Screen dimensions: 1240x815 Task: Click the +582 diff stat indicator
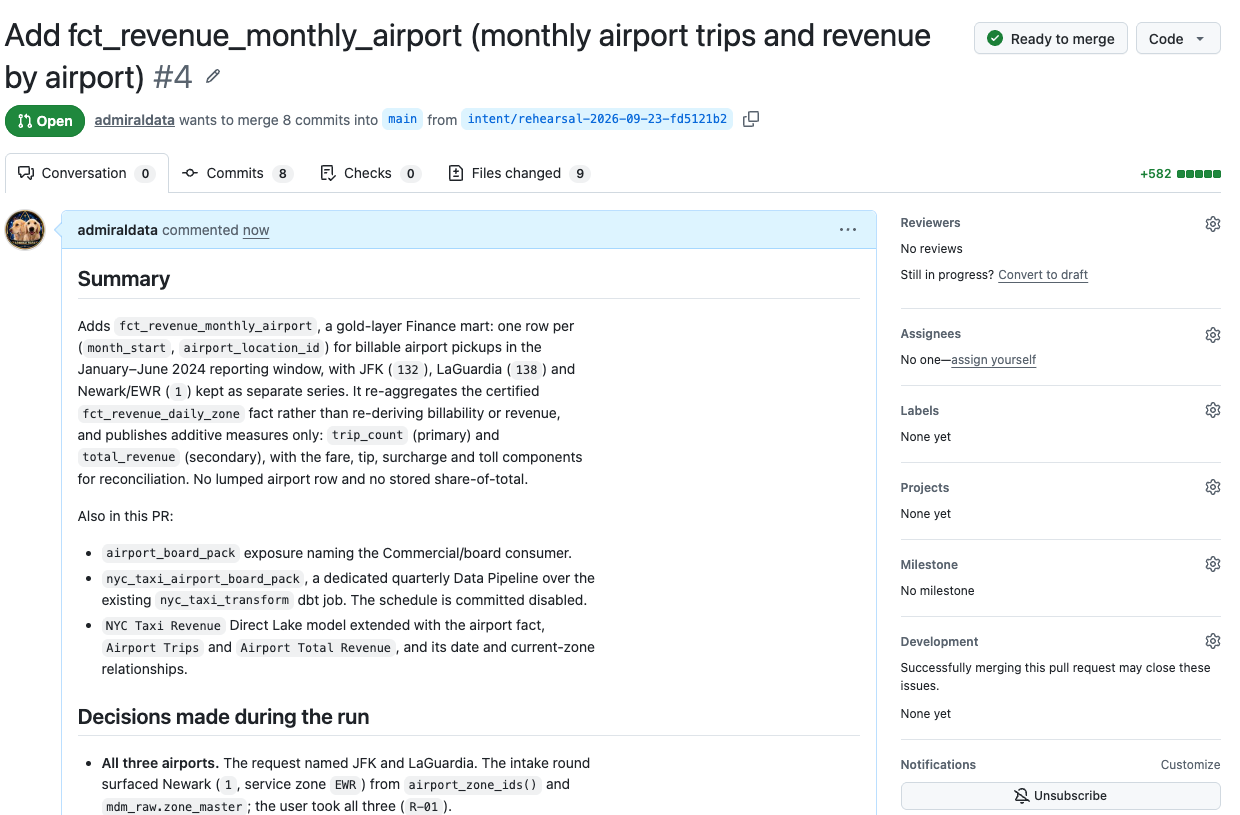click(x=1180, y=174)
